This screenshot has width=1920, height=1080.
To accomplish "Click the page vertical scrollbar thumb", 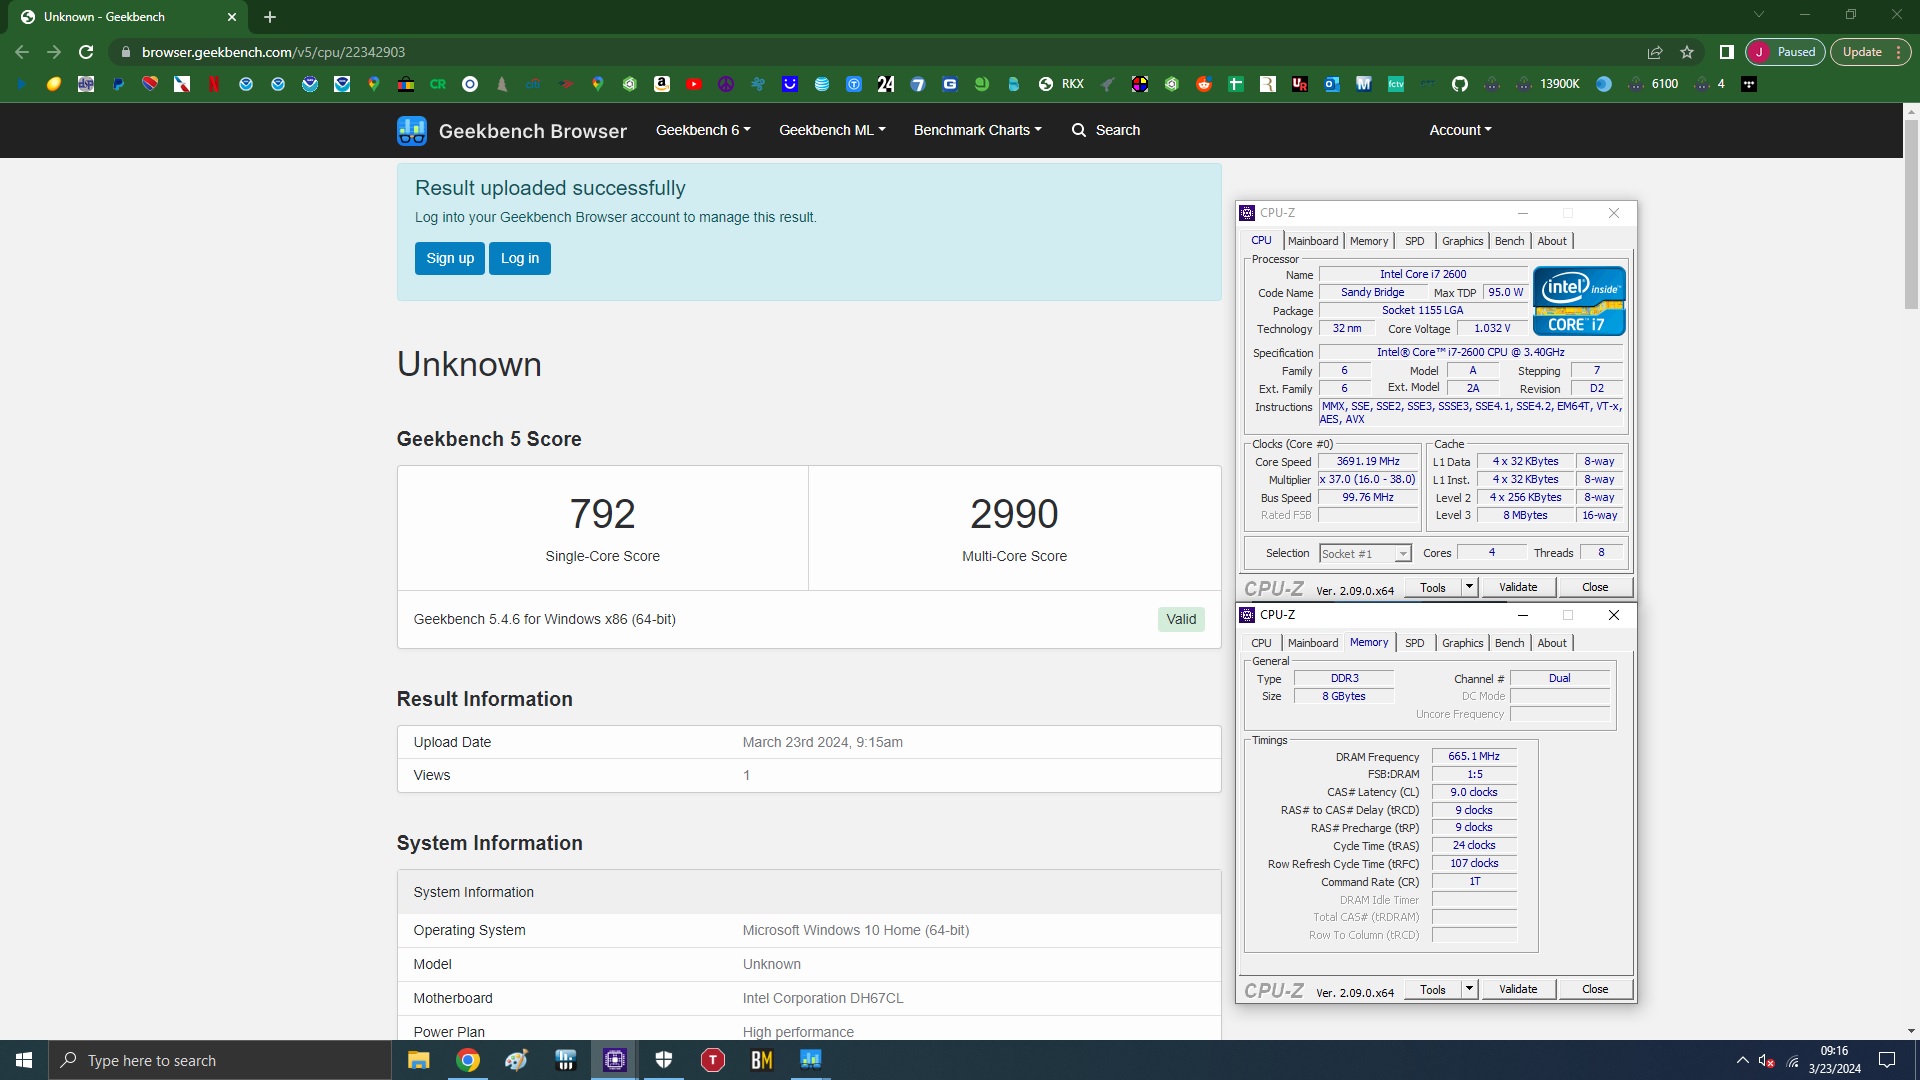I will (1911, 215).
